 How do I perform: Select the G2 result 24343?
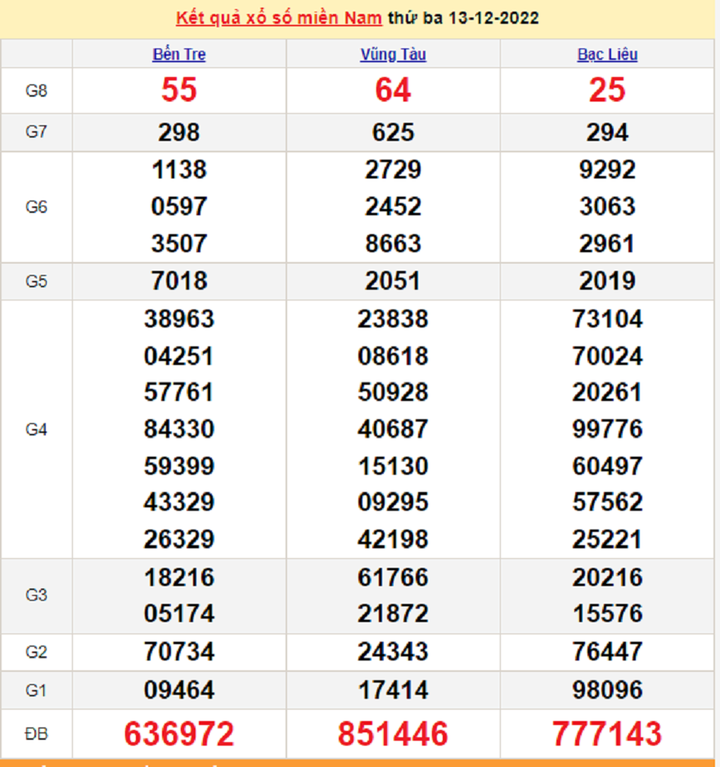point(393,652)
